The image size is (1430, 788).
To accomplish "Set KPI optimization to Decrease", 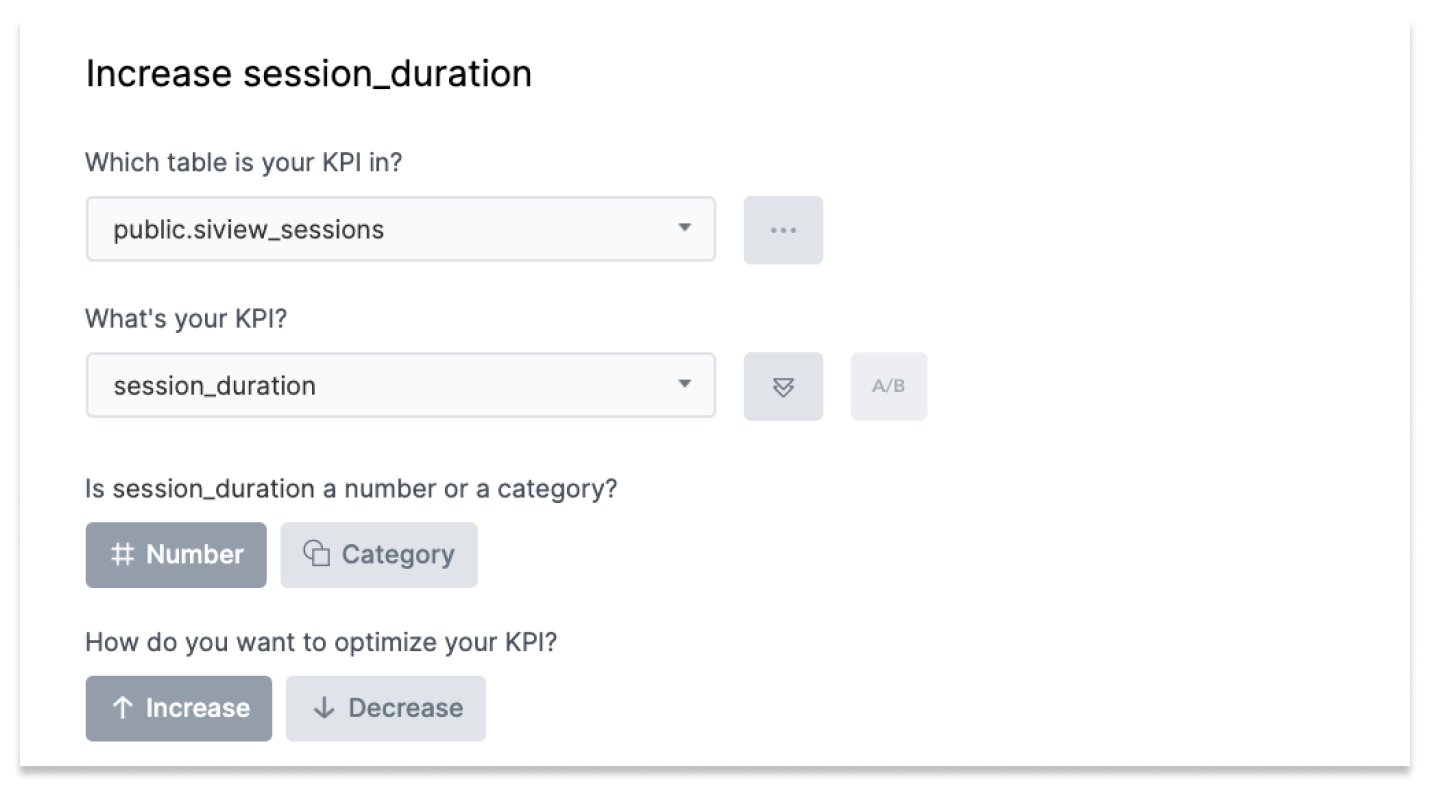I will [386, 708].
